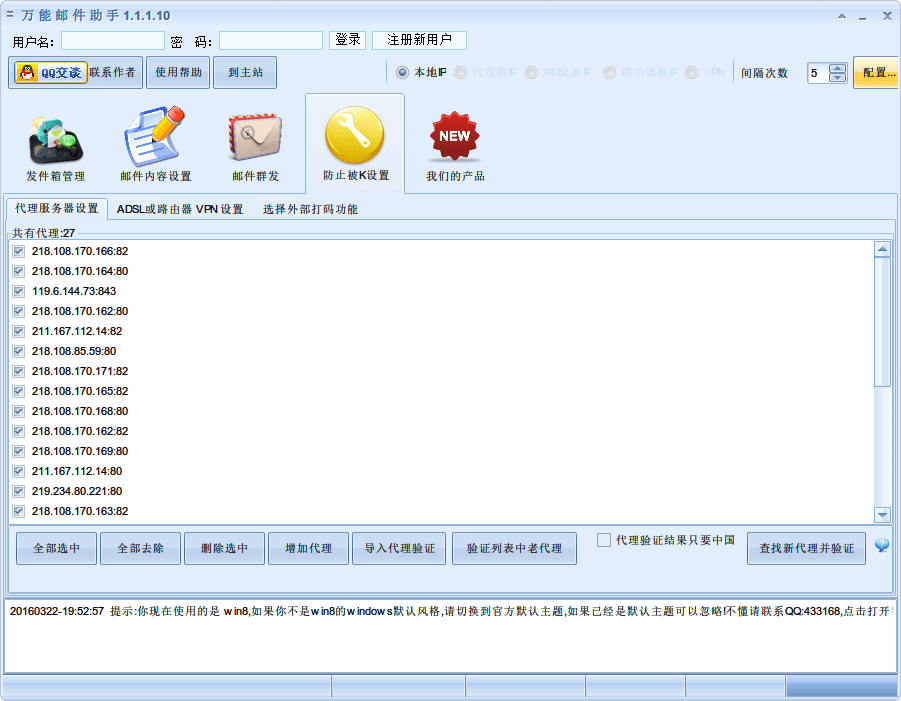Select 防止被K设置 wrench icon
Viewport: 901px width, 701px height.
(354, 135)
